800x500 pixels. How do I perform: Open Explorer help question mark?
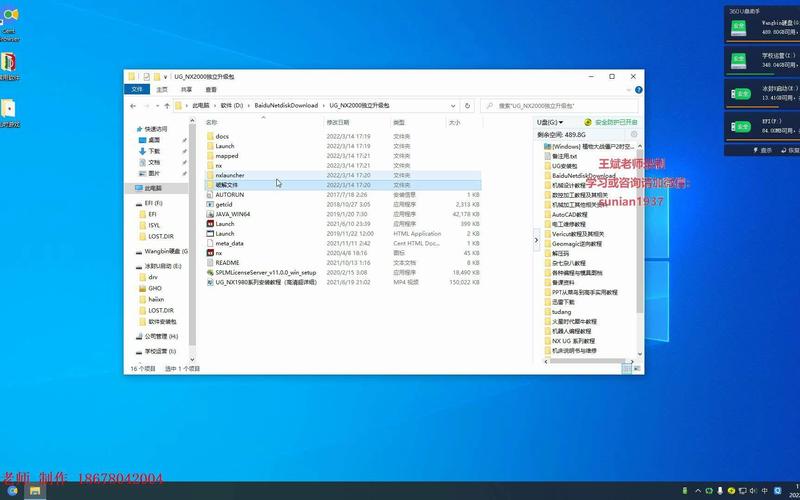click(638, 90)
